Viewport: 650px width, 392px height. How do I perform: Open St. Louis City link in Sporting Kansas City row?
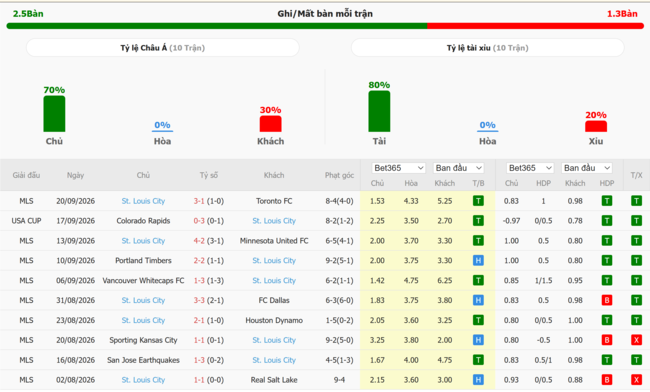(x=274, y=340)
